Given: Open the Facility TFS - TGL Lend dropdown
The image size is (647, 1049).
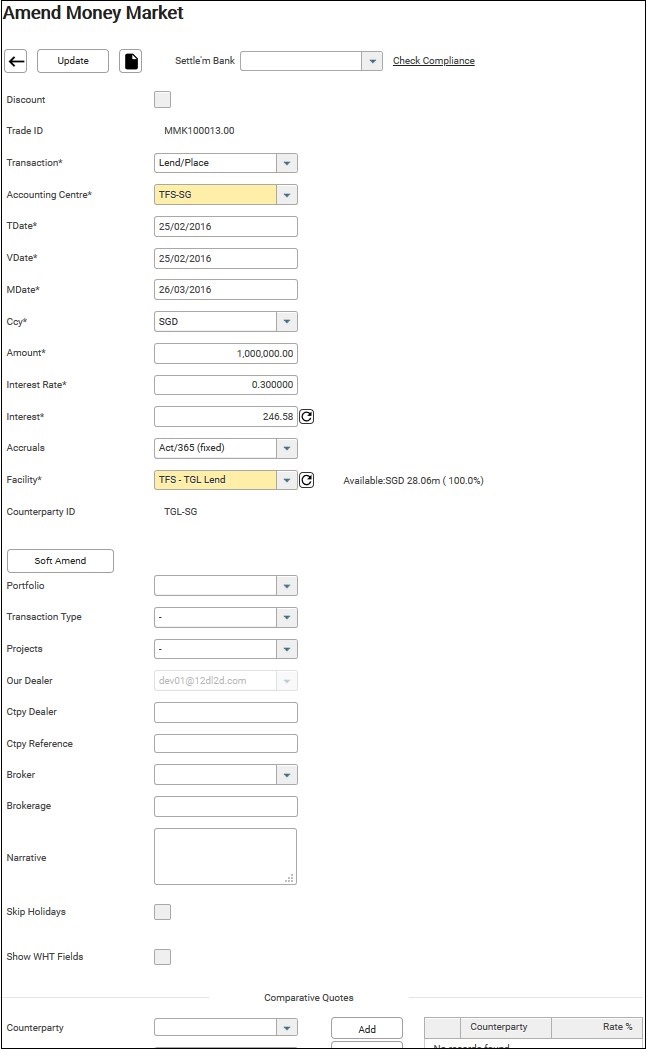Looking at the screenshot, I should tap(287, 480).
